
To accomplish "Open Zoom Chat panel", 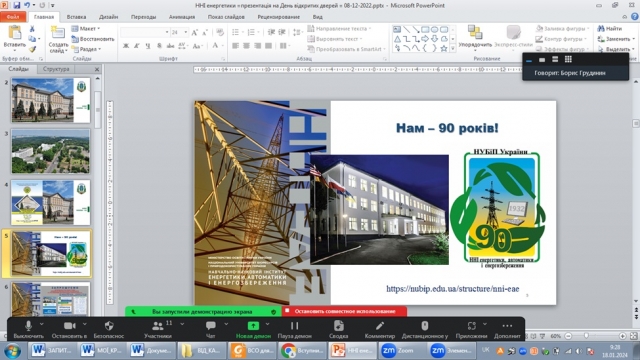I will coord(211,329).
